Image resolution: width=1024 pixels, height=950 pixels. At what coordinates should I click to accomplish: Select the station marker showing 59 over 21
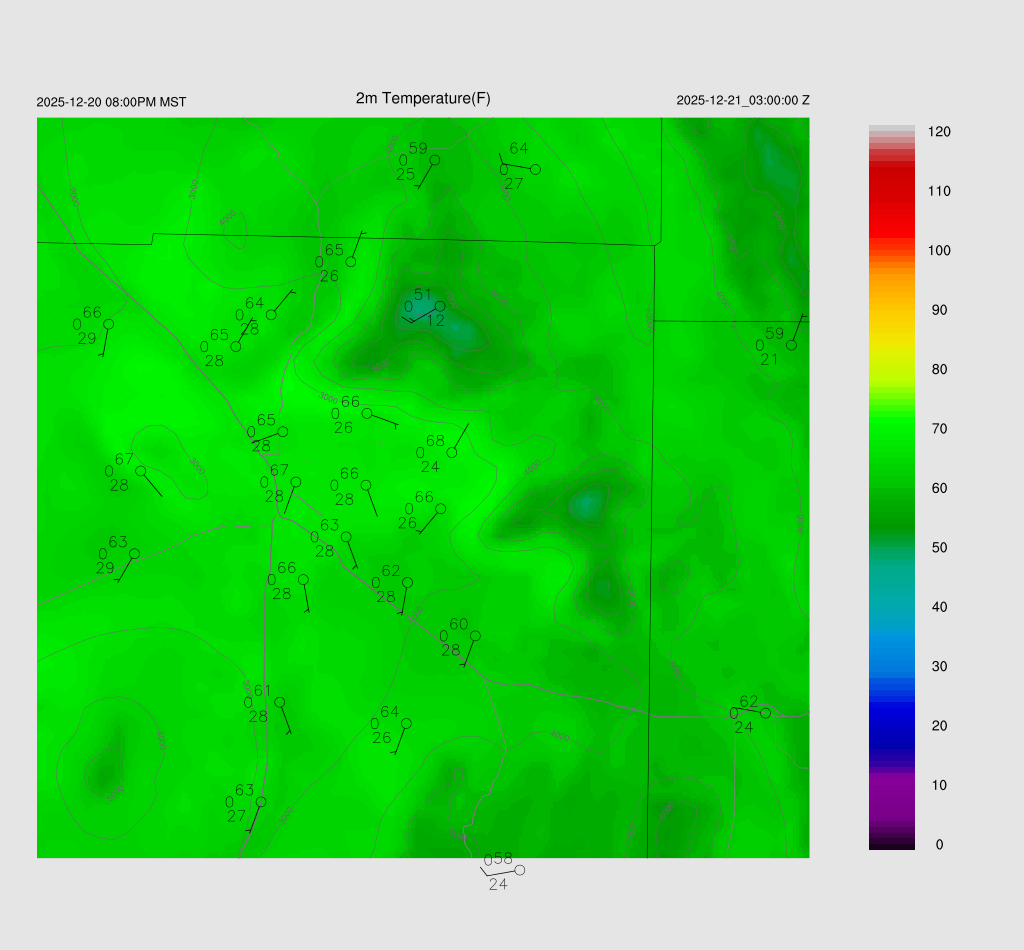(791, 345)
